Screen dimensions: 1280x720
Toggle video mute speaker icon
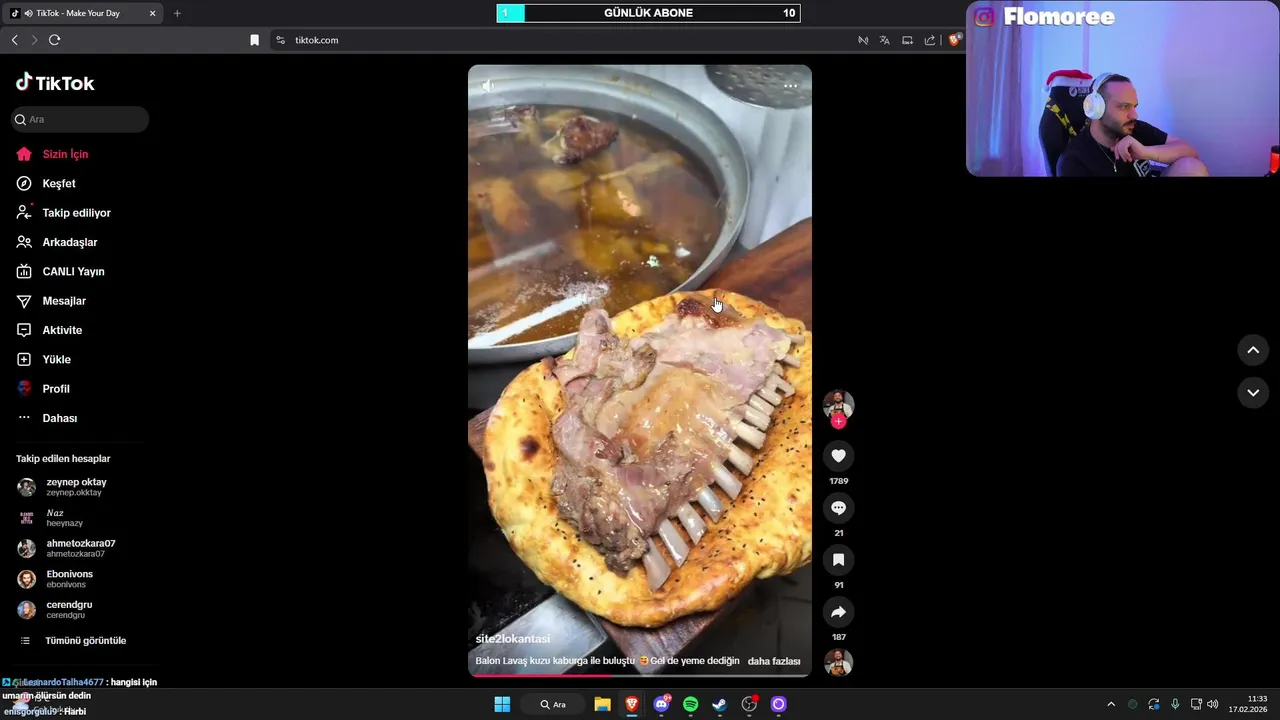[x=488, y=86]
